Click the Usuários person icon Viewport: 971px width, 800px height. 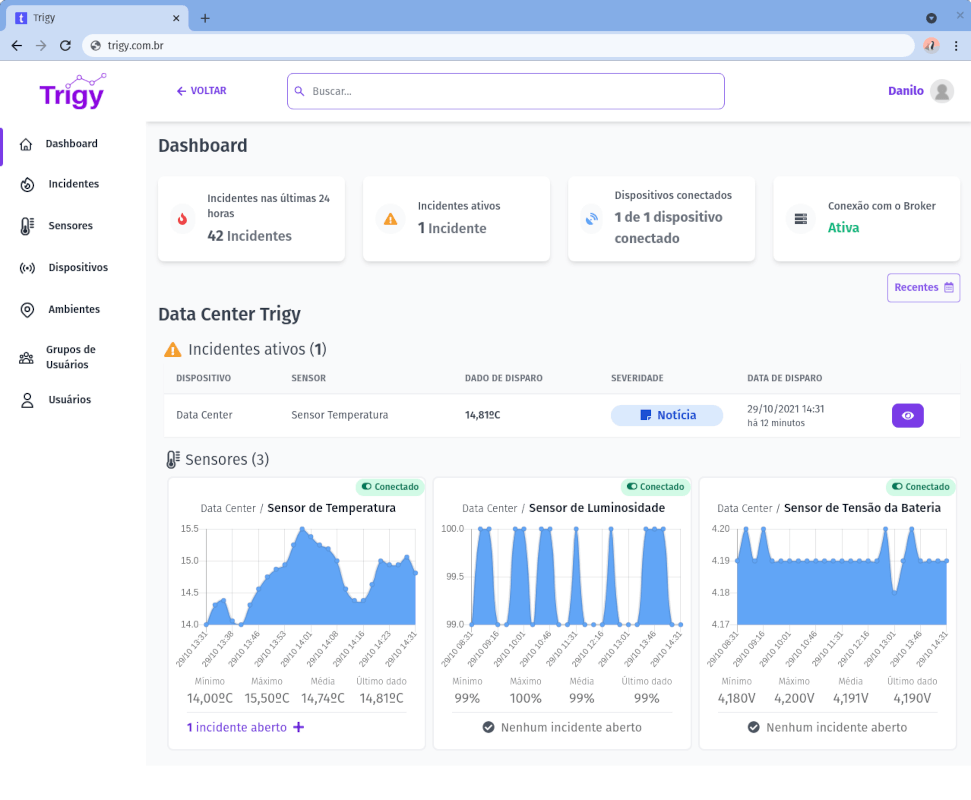27,400
